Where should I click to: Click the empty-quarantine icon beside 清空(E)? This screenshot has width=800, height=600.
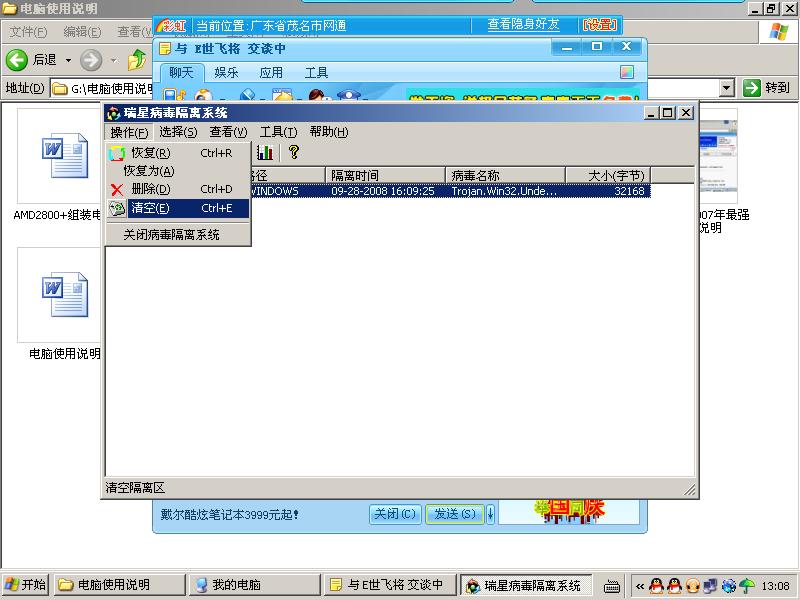[x=117, y=208]
